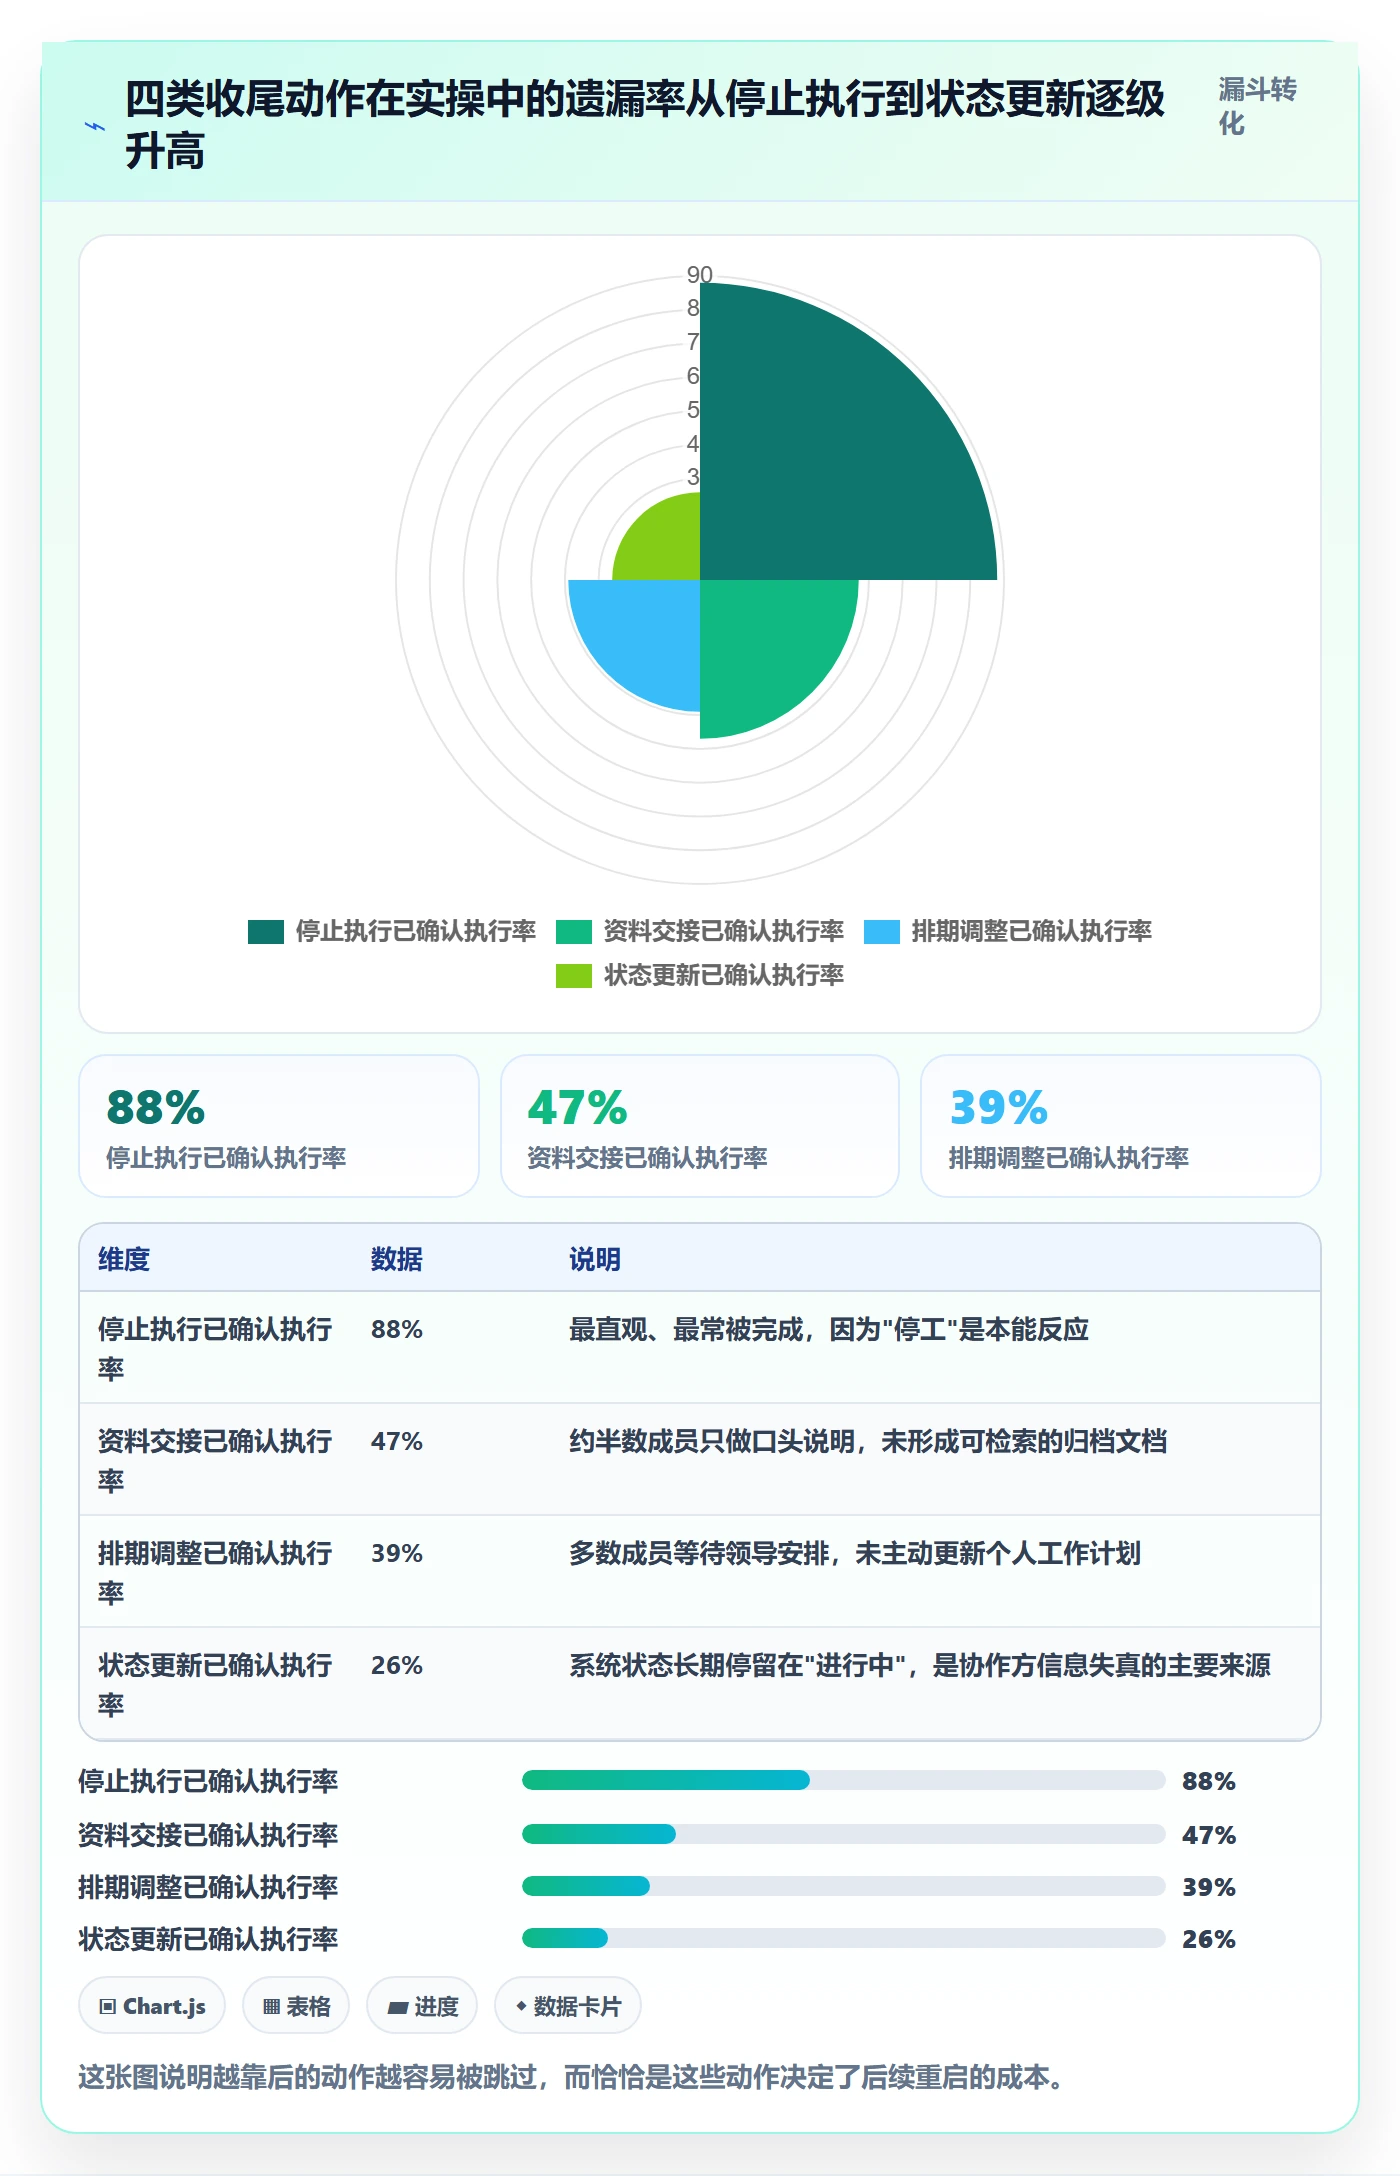Click the 26% progress value label
Image resolution: width=1400 pixels, height=2176 pixels.
pos(1209,1939)
